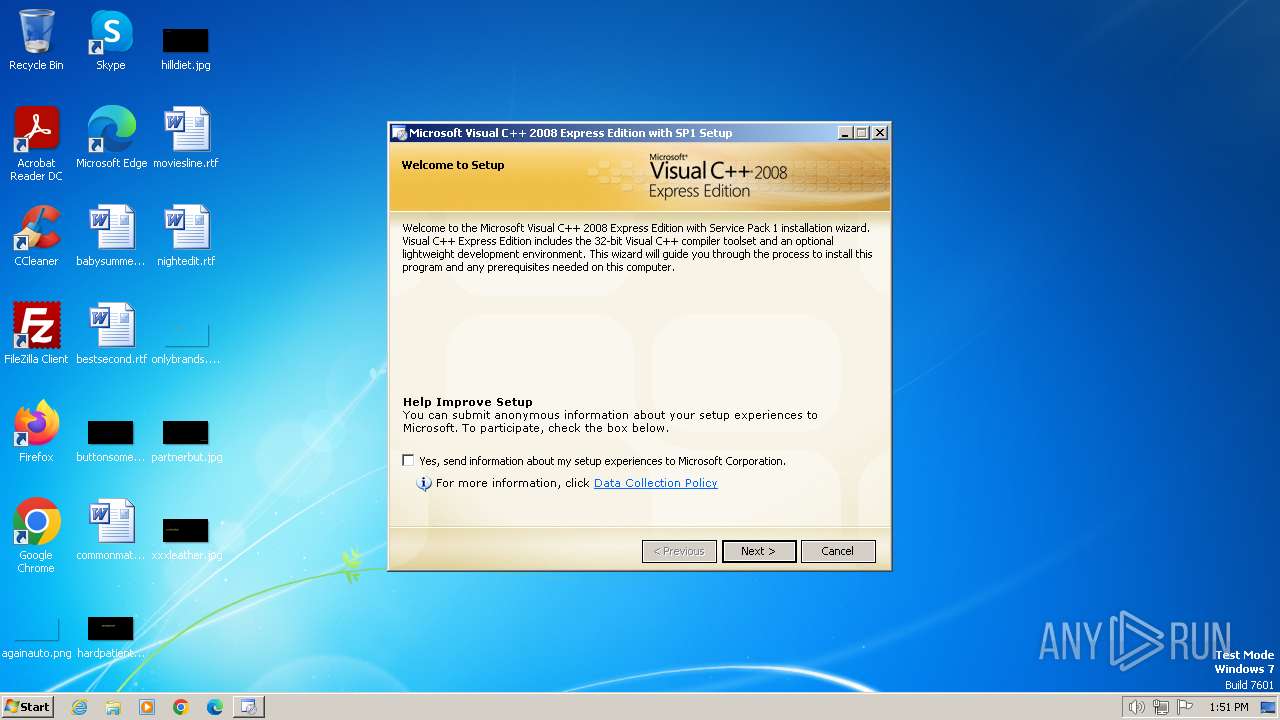Select the xxxleather.jpg file icon
This screenshot has height=720, width=1280.
[x=186, y=537]
